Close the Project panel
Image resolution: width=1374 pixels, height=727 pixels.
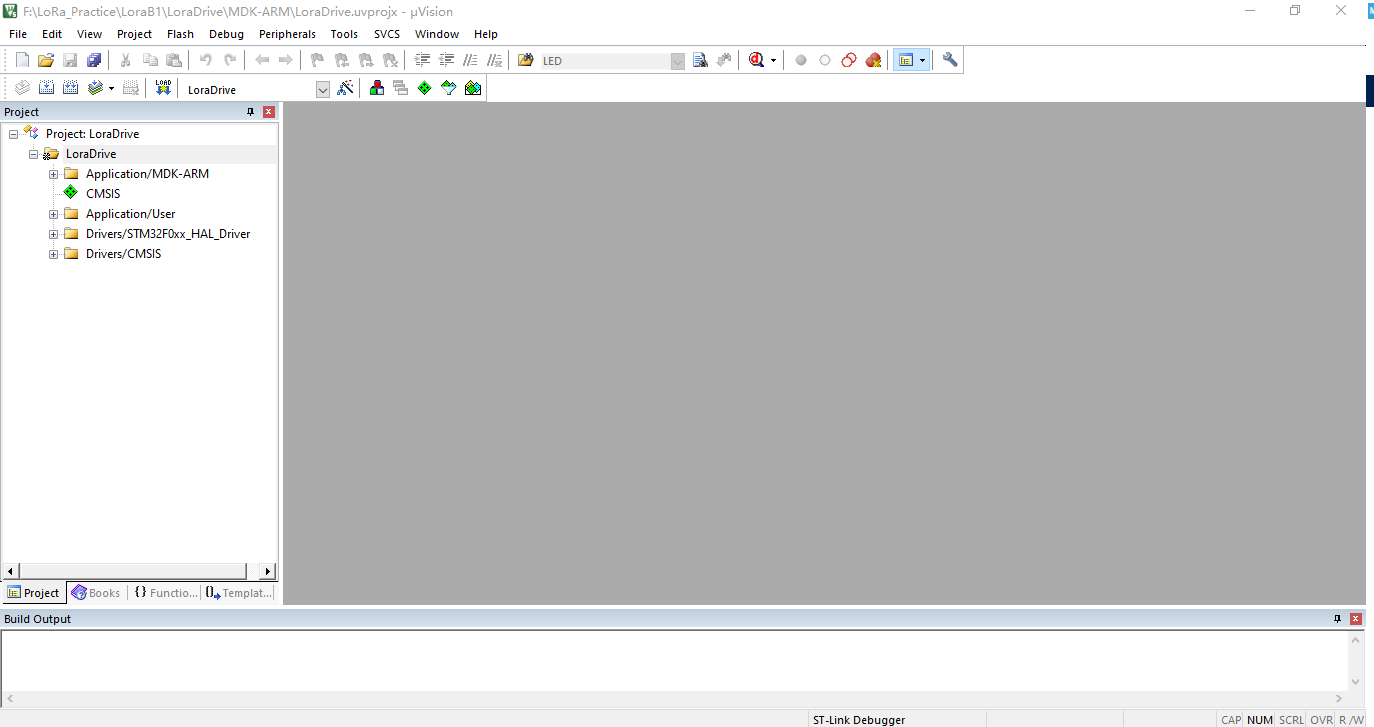[x=269, y=112]
